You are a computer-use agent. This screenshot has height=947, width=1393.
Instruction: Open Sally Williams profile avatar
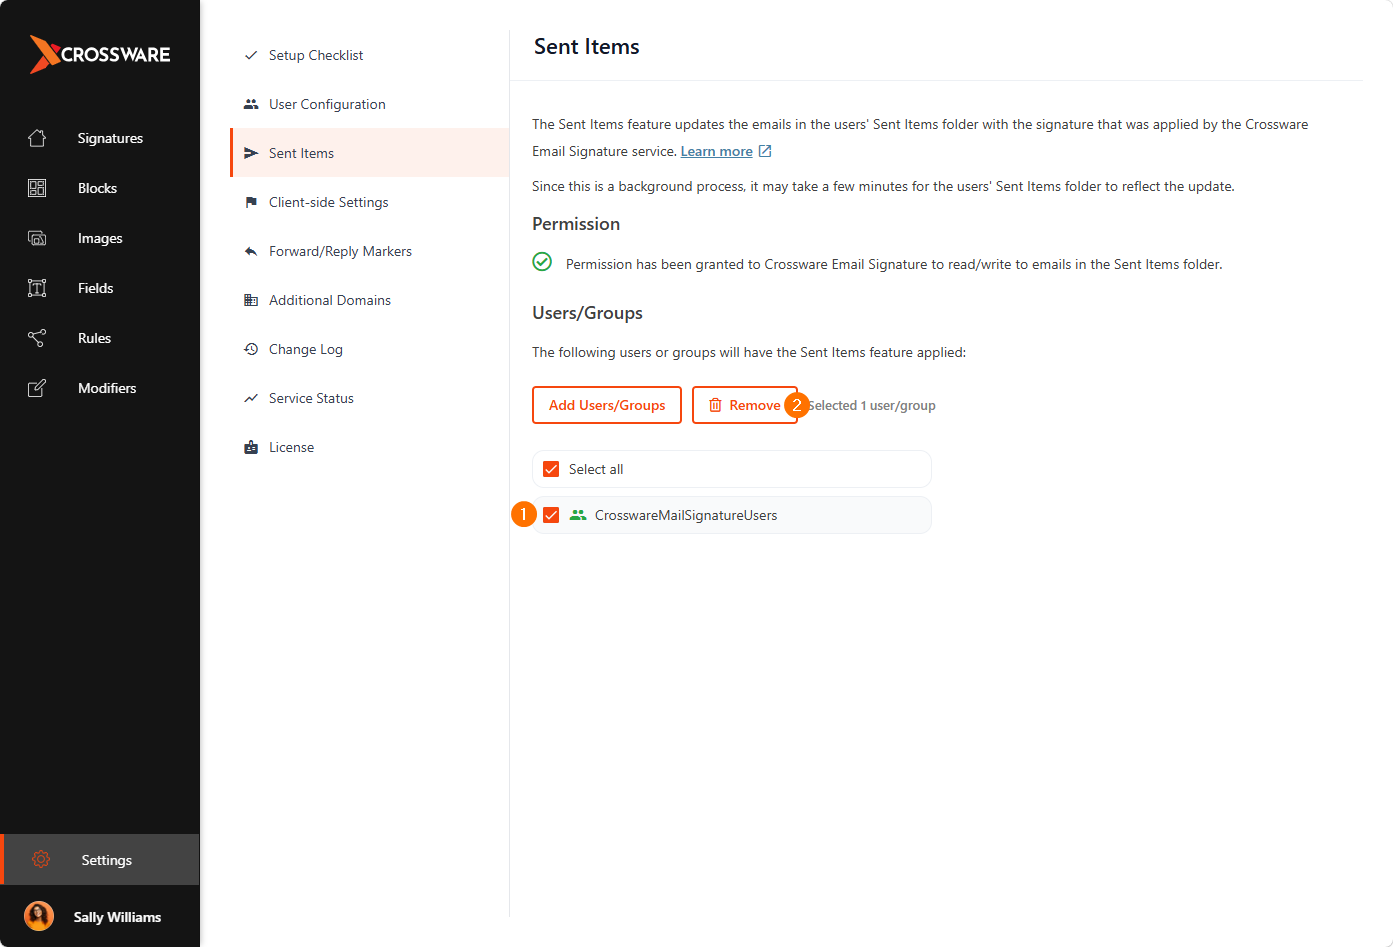[x=39, y=916]
